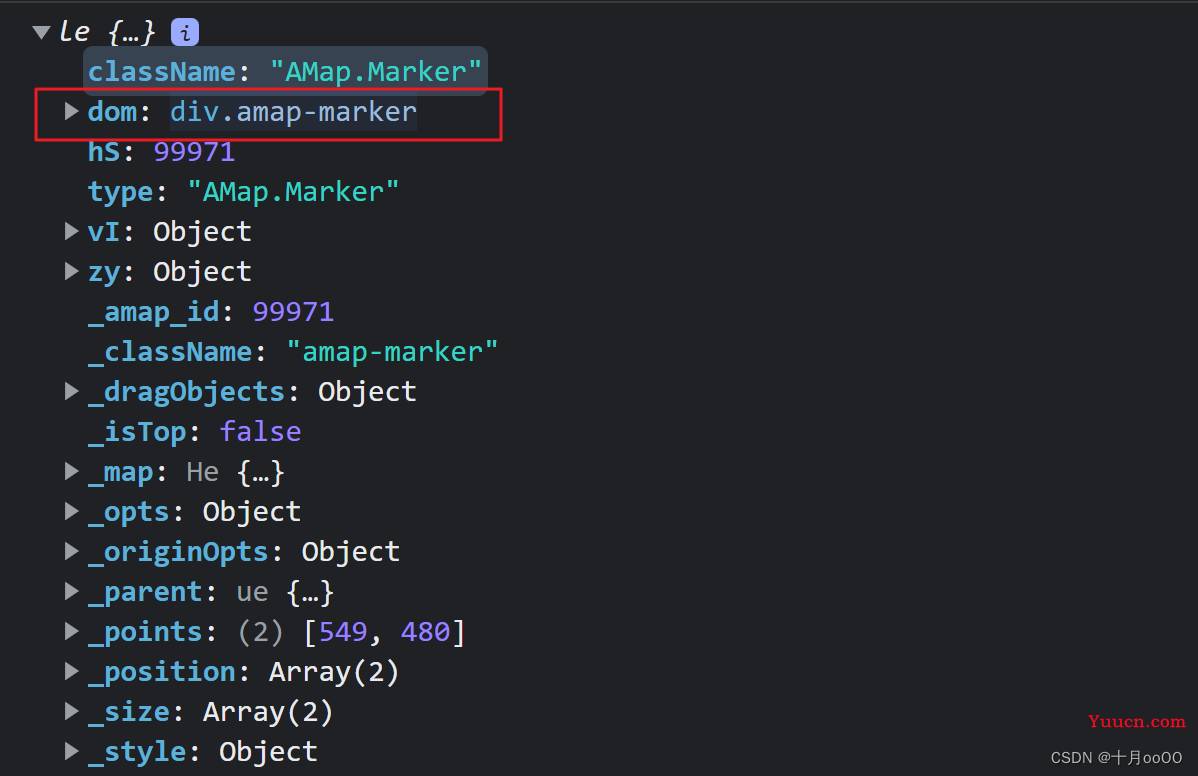The image size is (1198, 776).
Task: Click the _isTop false value
Action: (x=260, y=432)
